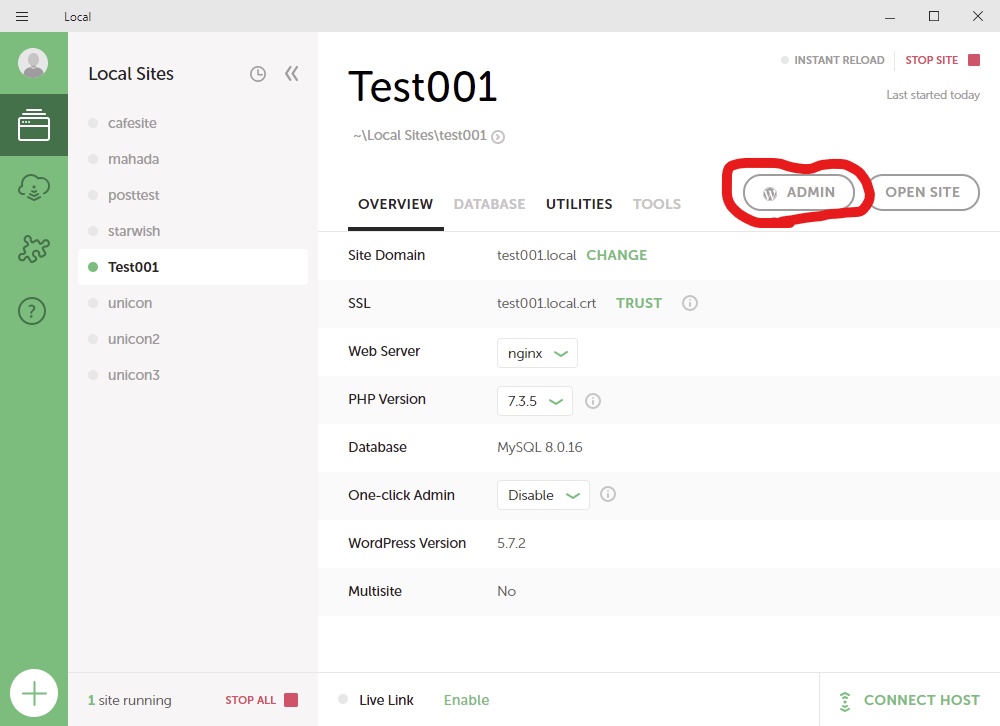This screenshot has width=1000, height=726.
Task: Click the Connect Host arrows icon
Action: coord(845,700)
